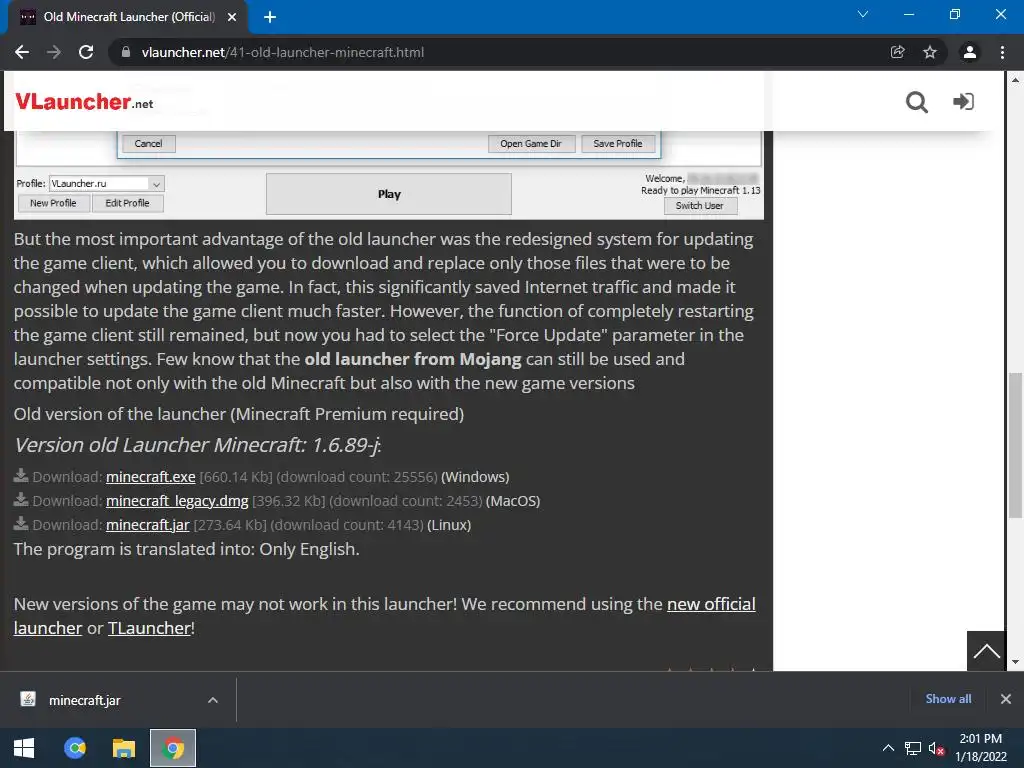Click download icon beside minecraft_legacy.dmg
This screenshot has width=1024, height=768.
point(21,500)
